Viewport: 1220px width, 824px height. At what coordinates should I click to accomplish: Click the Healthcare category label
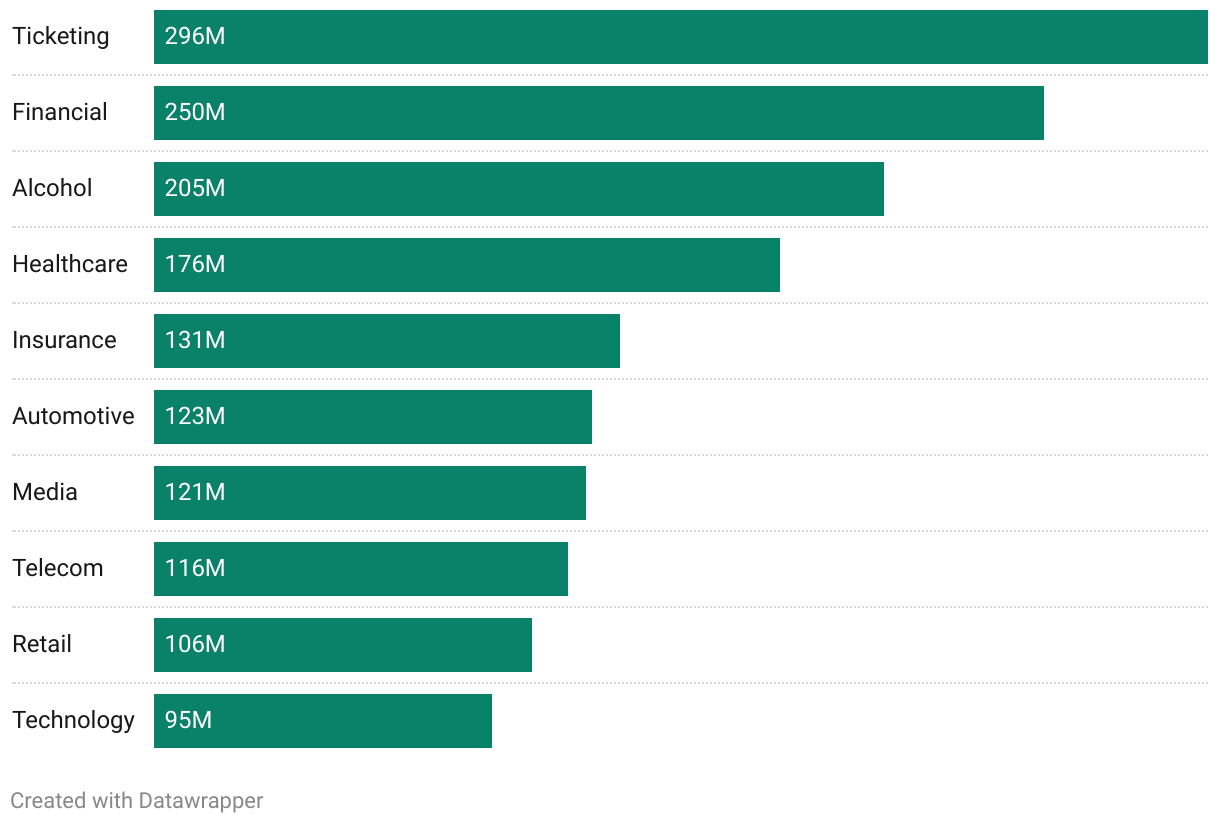[70, 264]
